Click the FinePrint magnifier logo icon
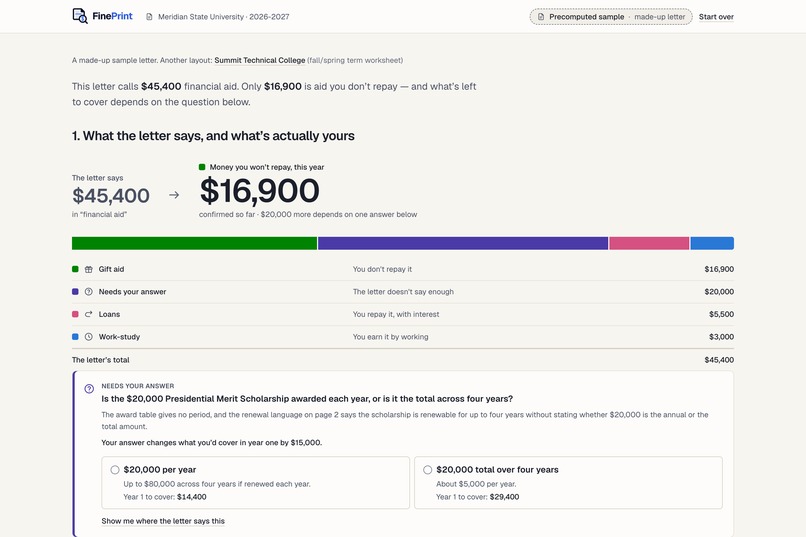Image resolution: width=806 pixels, height=537 pixels. click(x=80, y=16)
